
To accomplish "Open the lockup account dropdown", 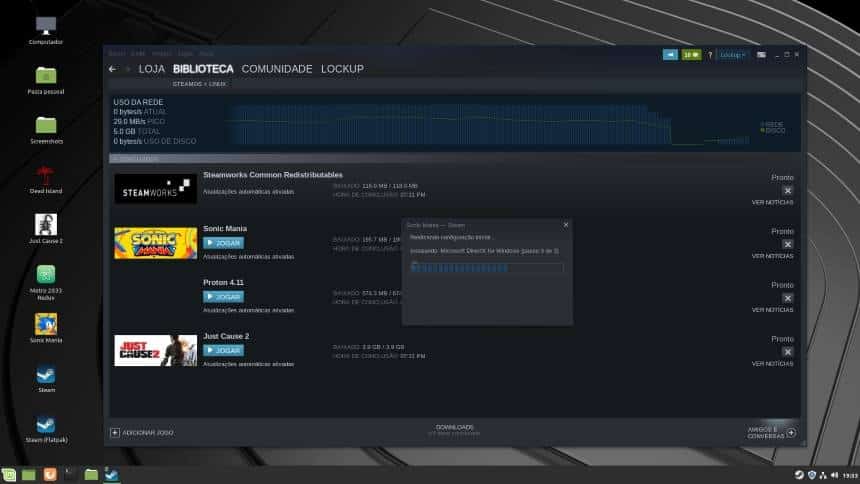I will (733, 55).
